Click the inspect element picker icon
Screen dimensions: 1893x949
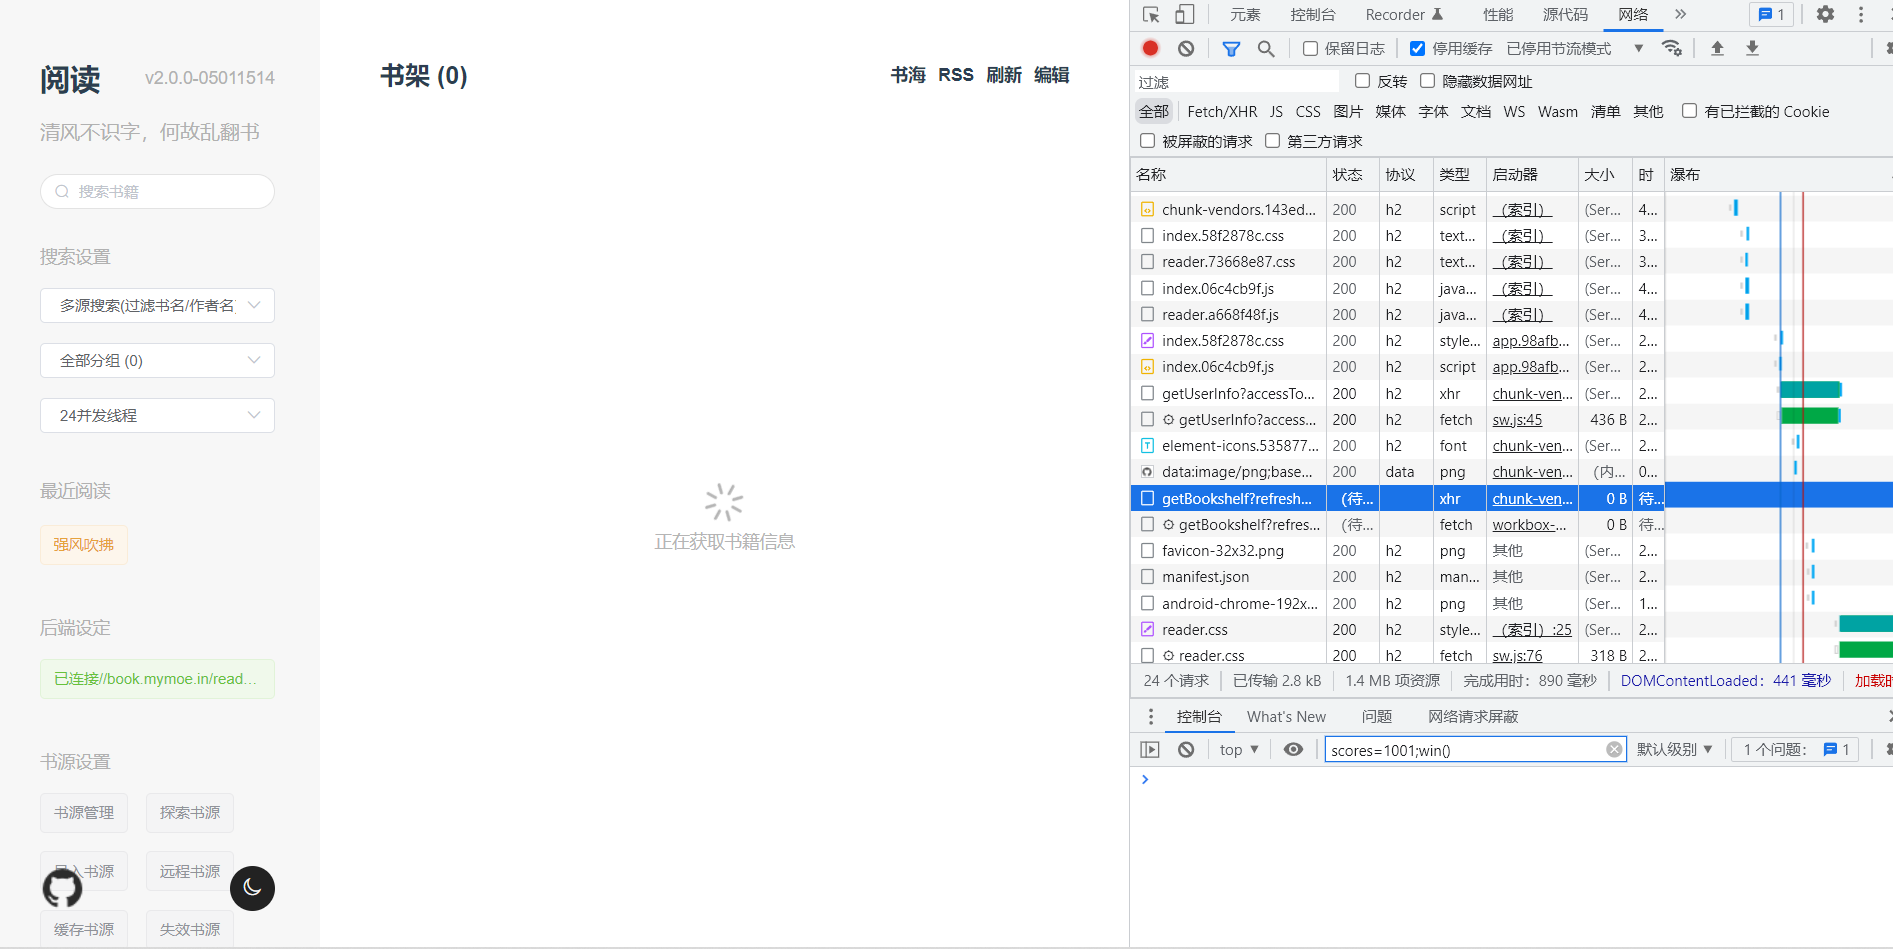(x=1151, y=14)
